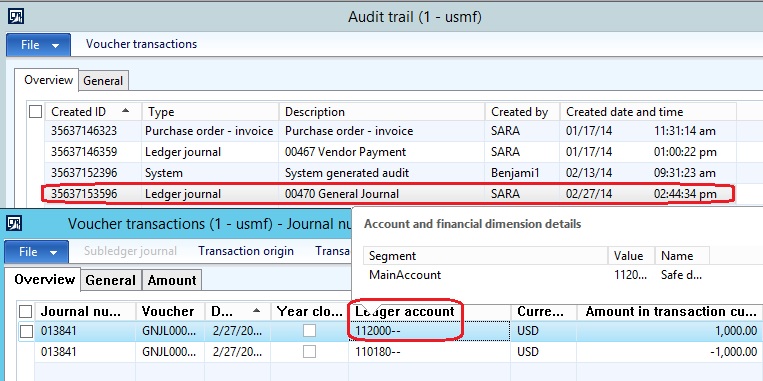The width and height of the screenshot is (763, 381).
Task: Toggle select-all checkbox in voucher grid header
Action: [x=25, y=311]
